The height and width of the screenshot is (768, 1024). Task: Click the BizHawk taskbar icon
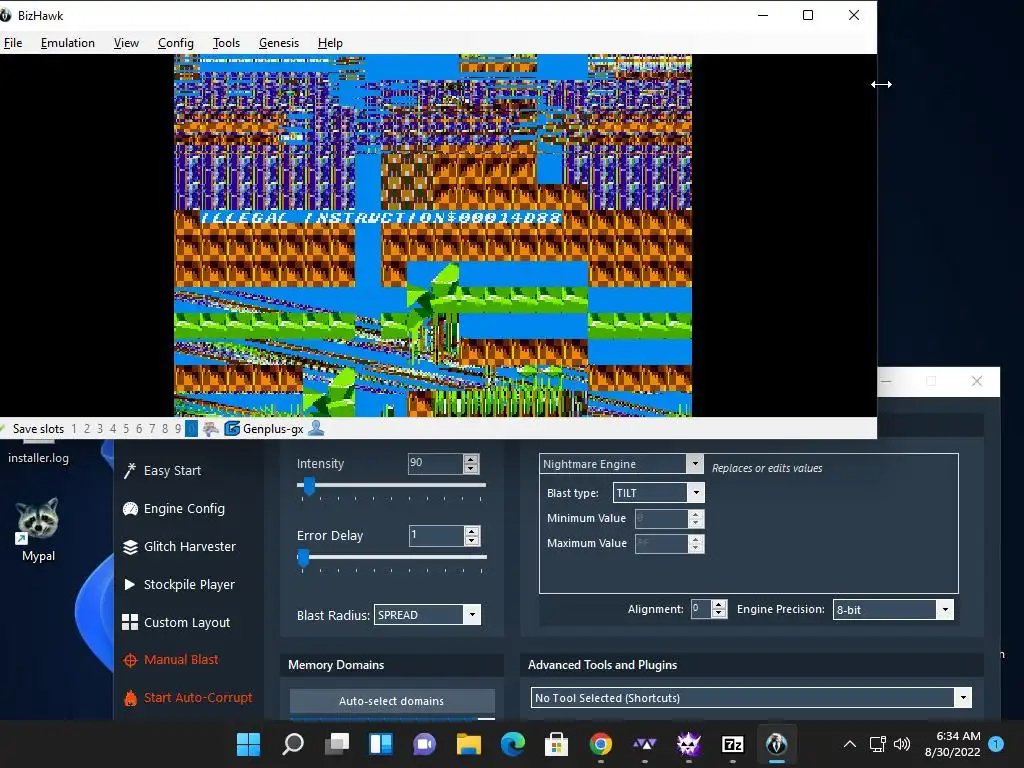(776, 744)
